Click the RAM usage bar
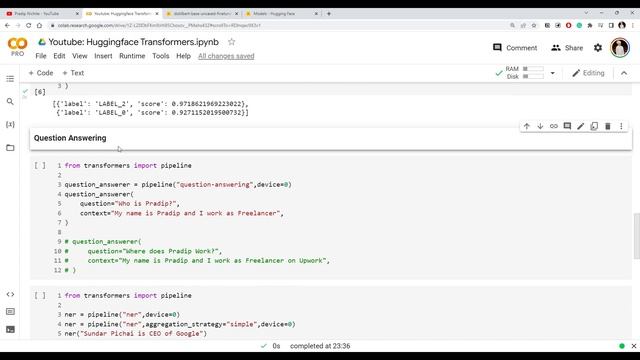 533,69
